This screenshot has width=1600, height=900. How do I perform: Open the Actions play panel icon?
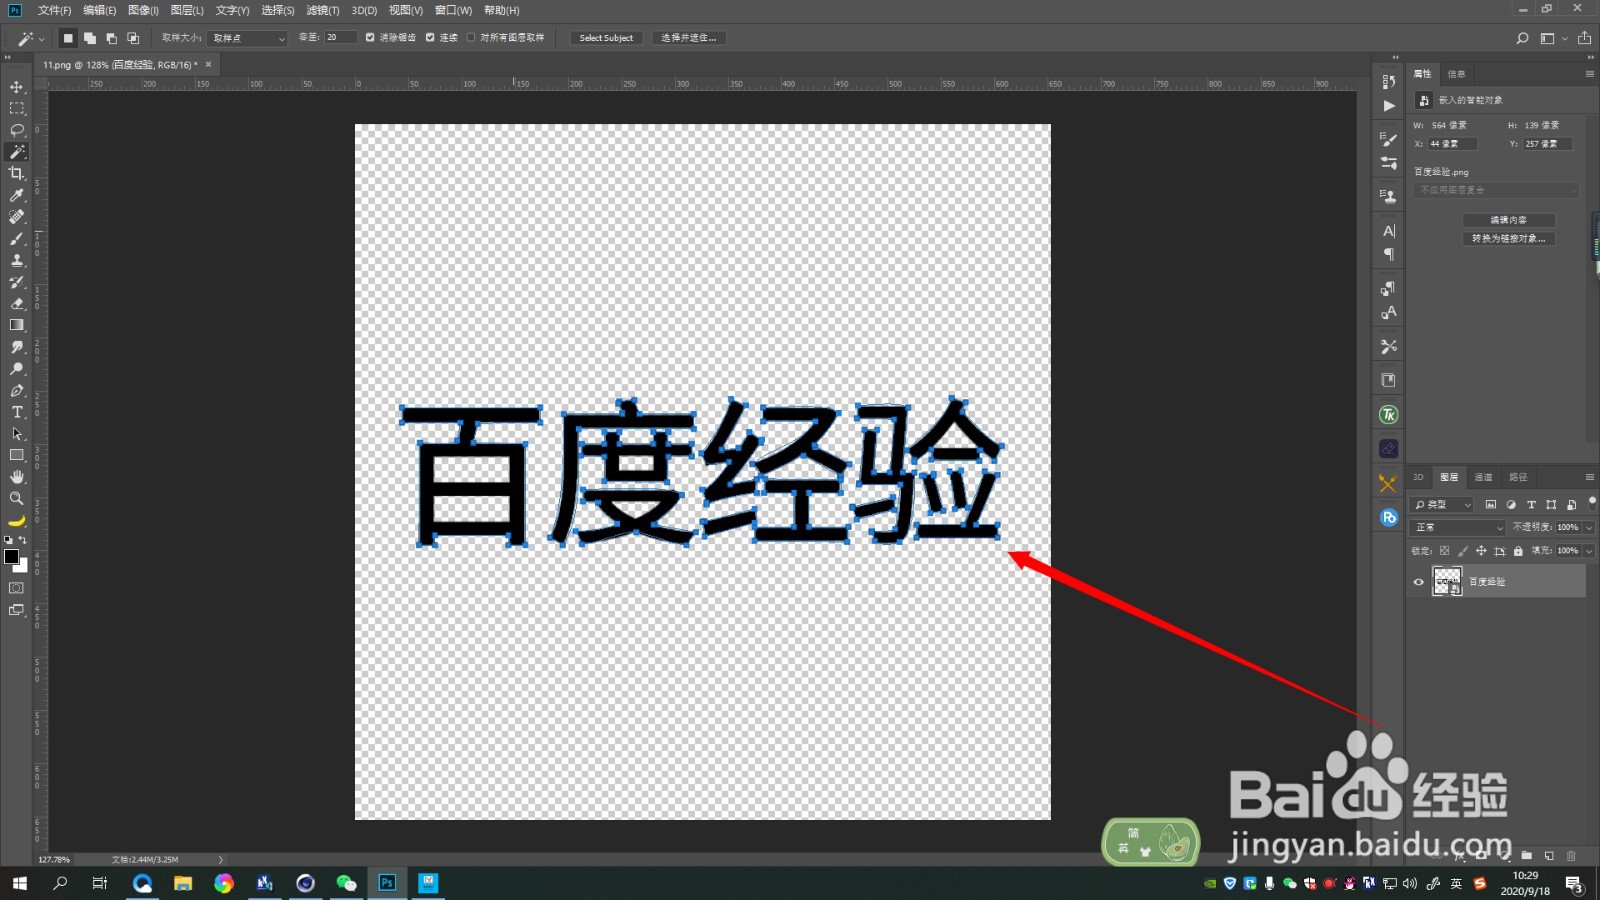click(1388, 105)
